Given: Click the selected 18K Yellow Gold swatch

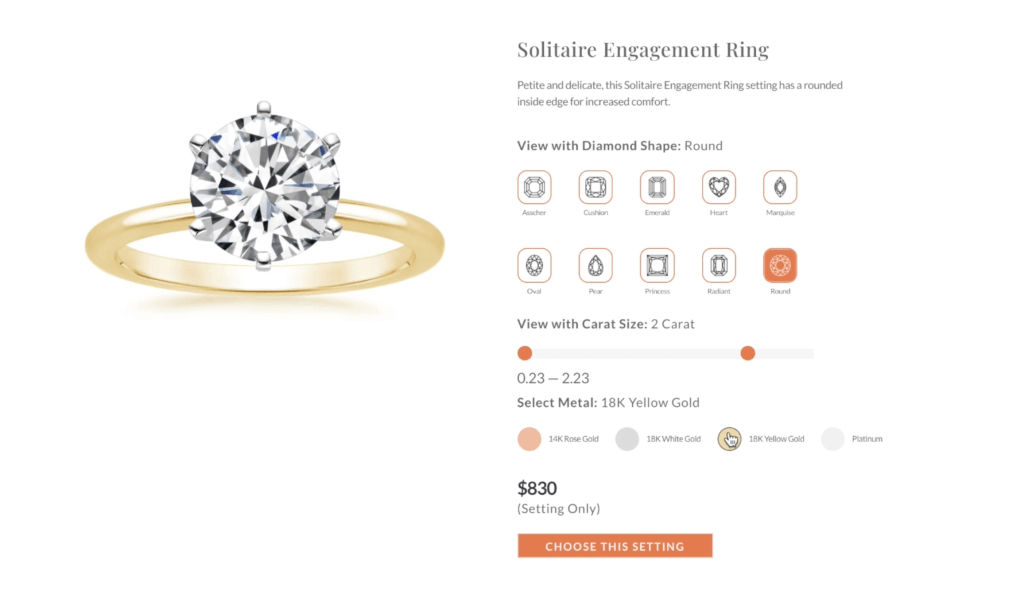Looking at the screenshot, I should pos(728,438).
